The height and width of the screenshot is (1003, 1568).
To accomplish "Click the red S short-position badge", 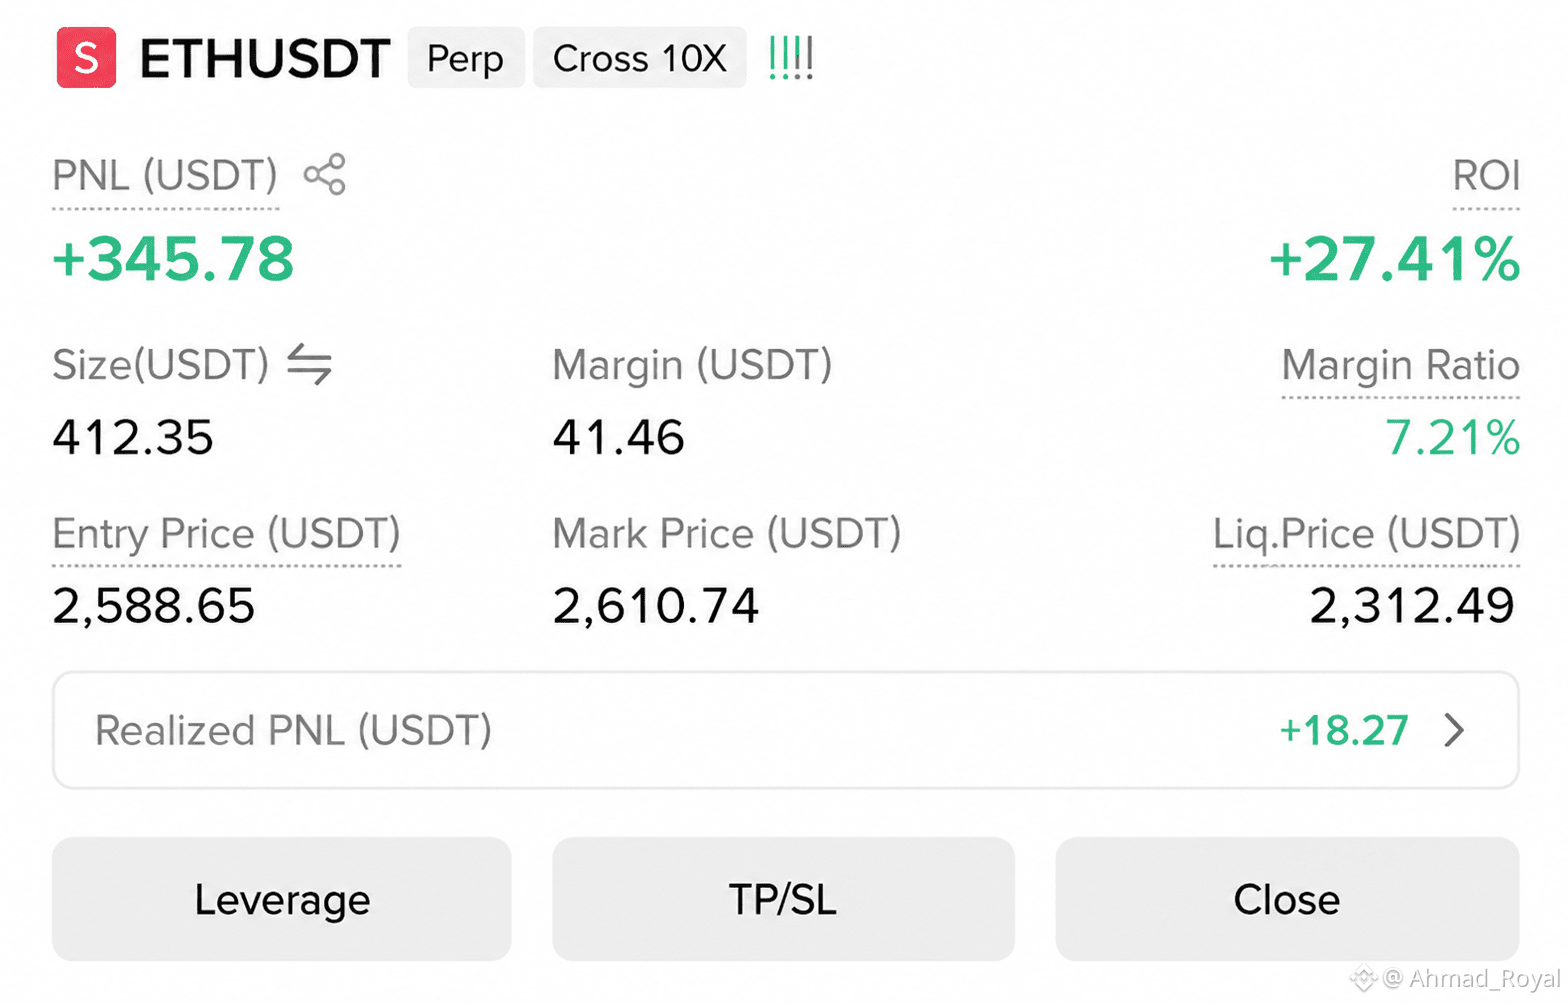I will pyautogui.click(x=86, y=58).
